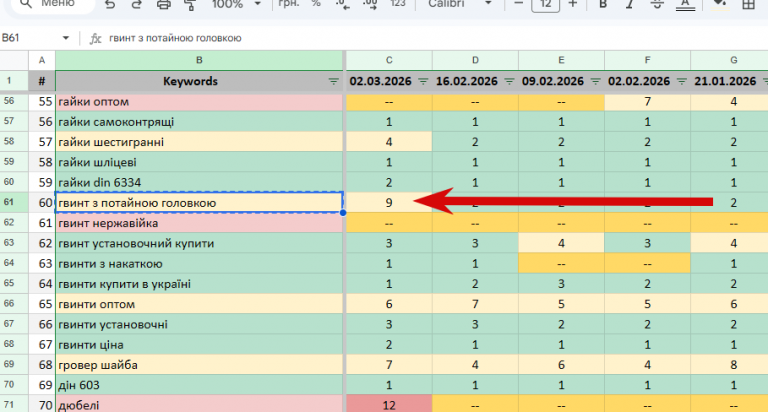Image resolution: width=768 pixels, height=412 pixels.
Task: Select cell гвинти ціна
Action: tap(199, 344)
